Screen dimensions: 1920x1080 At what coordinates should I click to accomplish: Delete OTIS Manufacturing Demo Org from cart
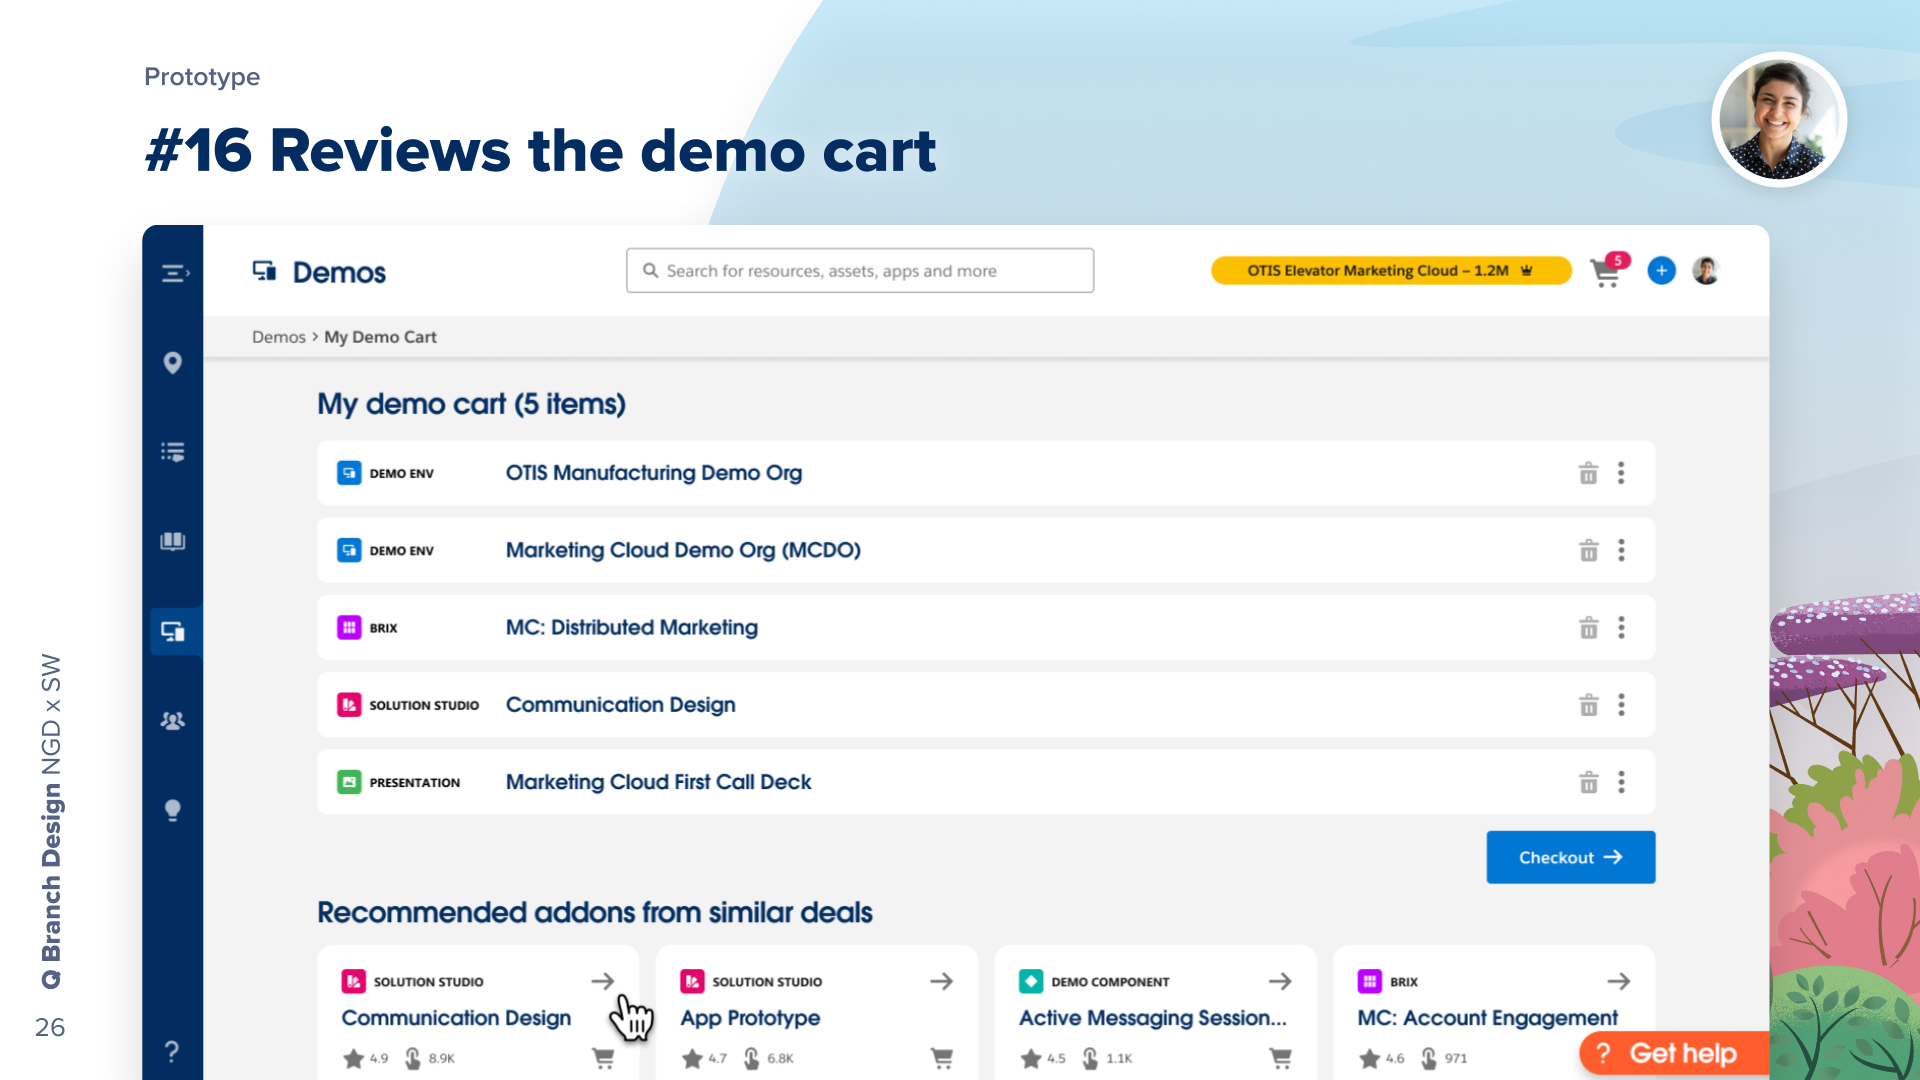point(1588,473)
